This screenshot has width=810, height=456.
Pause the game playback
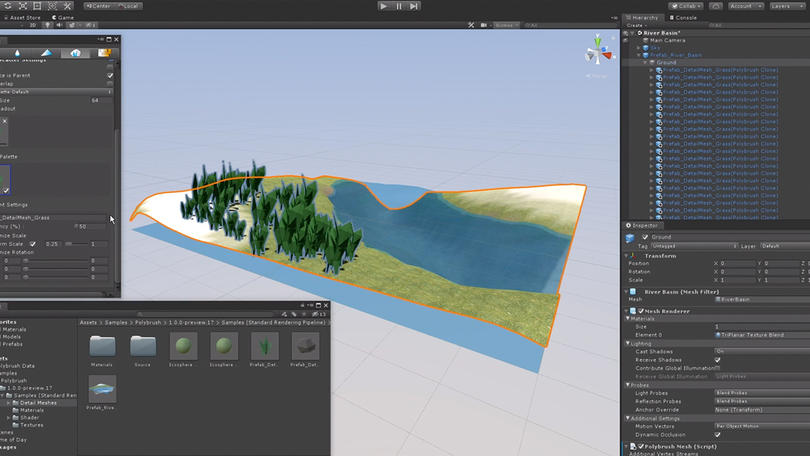(399, 6)
